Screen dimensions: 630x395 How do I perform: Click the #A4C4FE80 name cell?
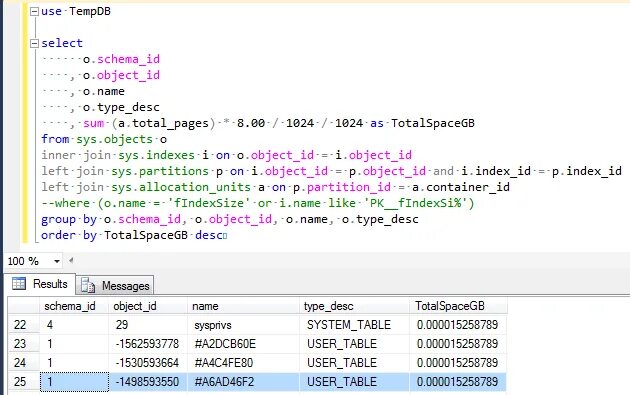(x=243, y=362)
